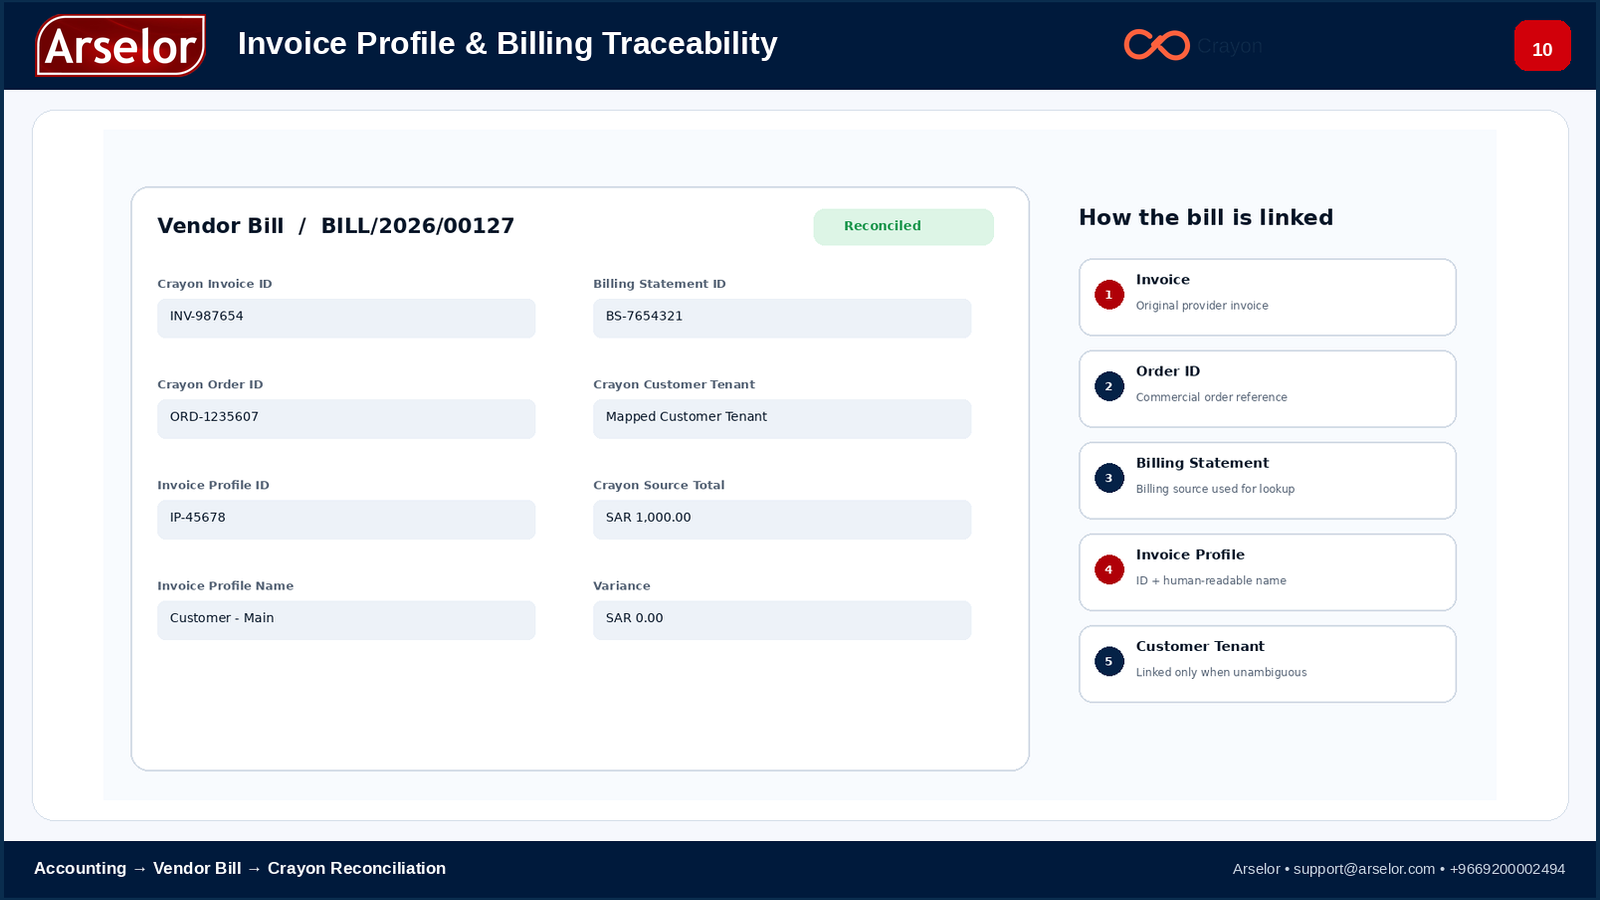Click the BILL/2026/00127 record title
The height and width of the screenshot is (900, 1600).
(418, 226)
